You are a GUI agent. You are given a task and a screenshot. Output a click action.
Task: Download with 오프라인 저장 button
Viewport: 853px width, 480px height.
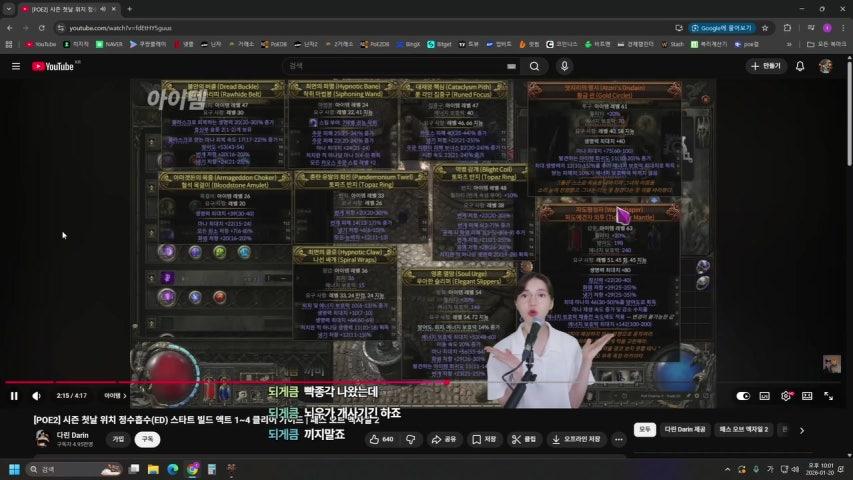pyautogui.click(x=576, y=439)
